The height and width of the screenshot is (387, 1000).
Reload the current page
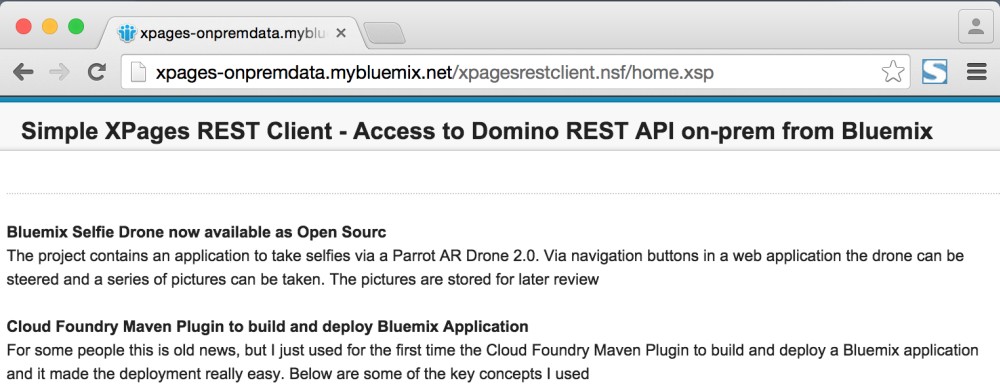click(x=96, y=72)
